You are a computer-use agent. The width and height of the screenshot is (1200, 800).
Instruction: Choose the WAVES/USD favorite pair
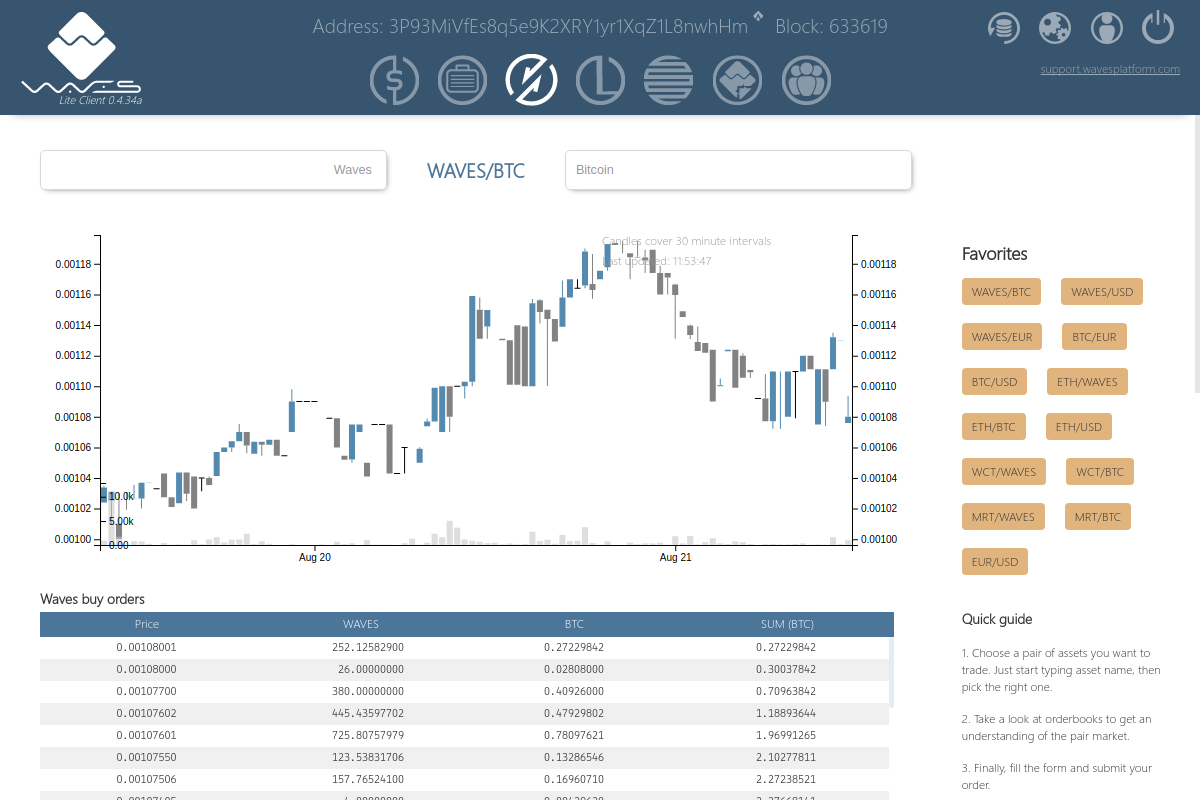(x=1102, y=292)
